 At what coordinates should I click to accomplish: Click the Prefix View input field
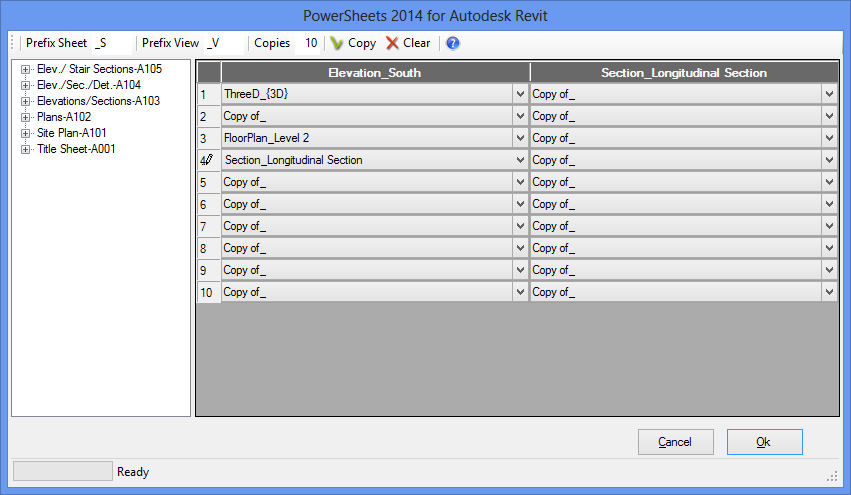[225, 43]
